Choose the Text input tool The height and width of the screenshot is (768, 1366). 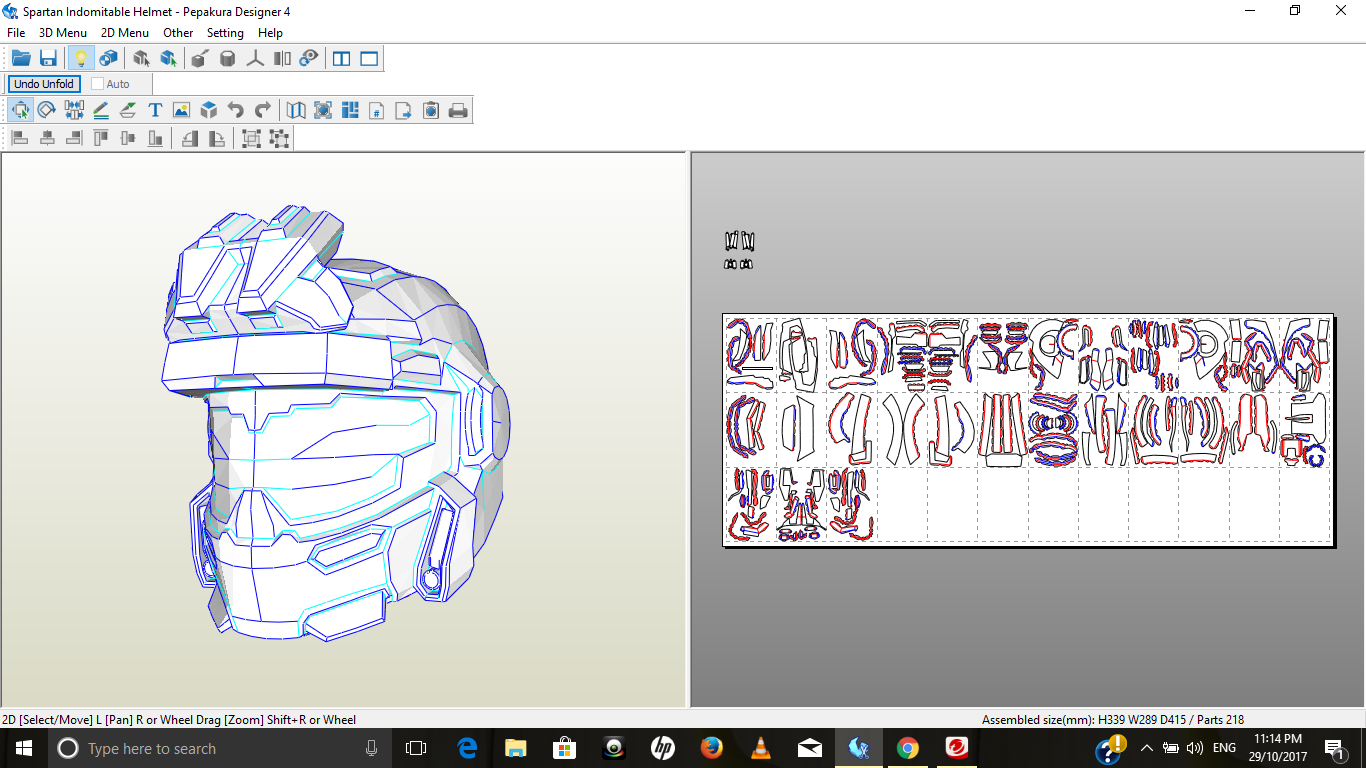pyautogui.click(x=155, y=110)
